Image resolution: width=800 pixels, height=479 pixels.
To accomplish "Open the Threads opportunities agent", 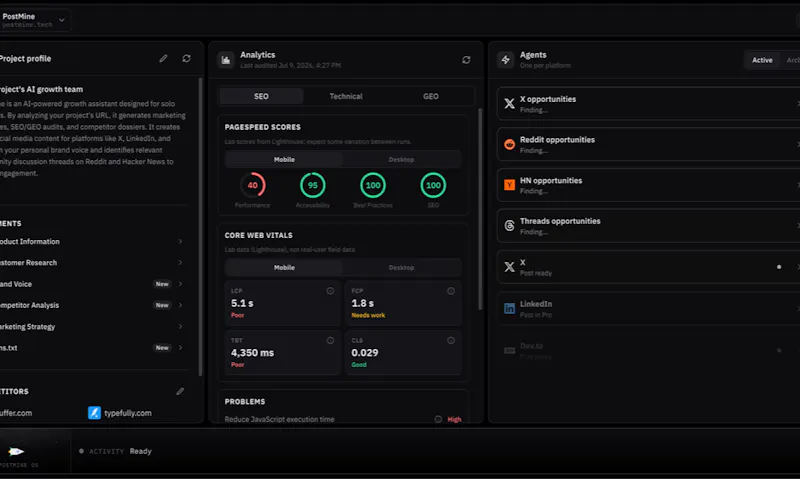I will pos(648,226).
